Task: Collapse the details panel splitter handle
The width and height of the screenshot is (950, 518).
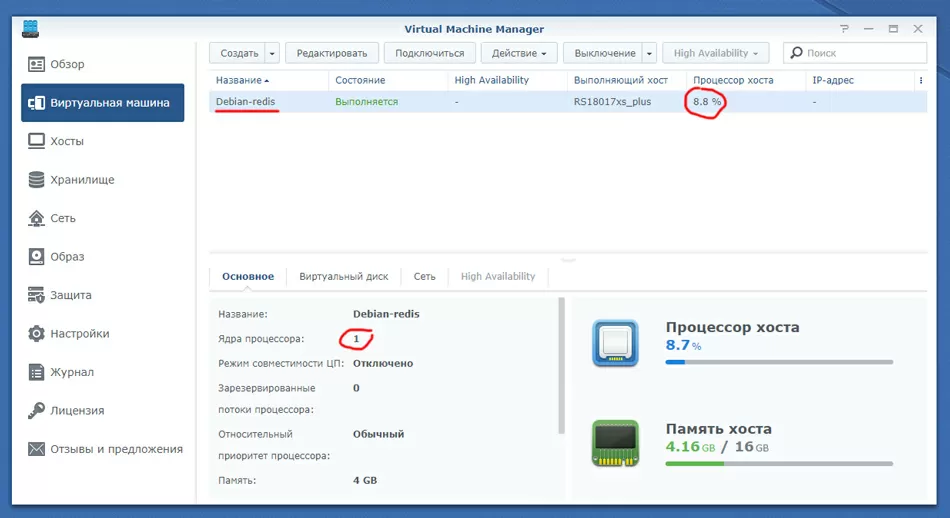Action: coord(568,259)
